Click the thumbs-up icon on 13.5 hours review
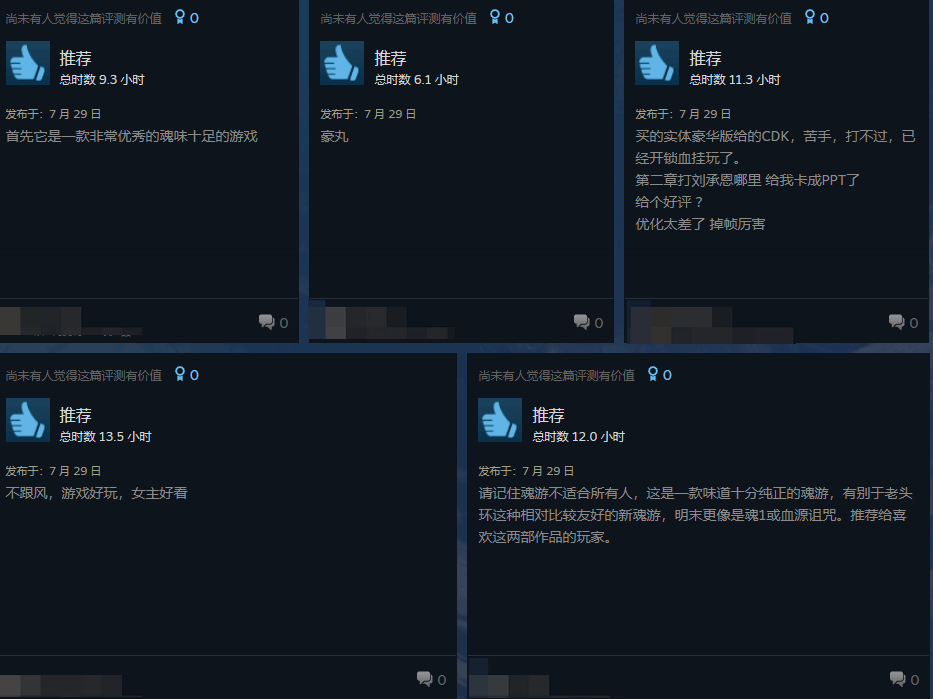 [x=28, y=420]
